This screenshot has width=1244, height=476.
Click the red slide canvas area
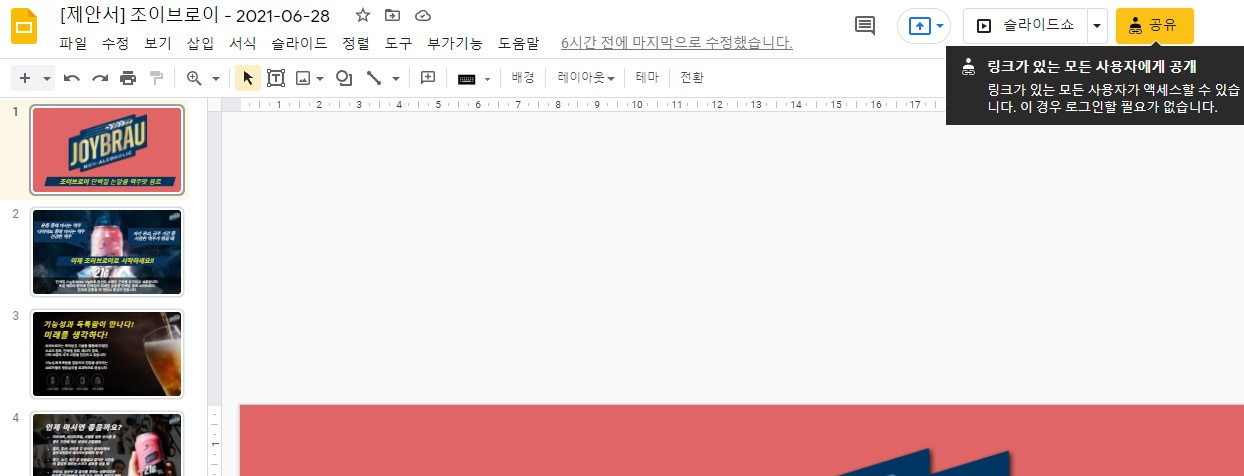[x=741, y=440]
